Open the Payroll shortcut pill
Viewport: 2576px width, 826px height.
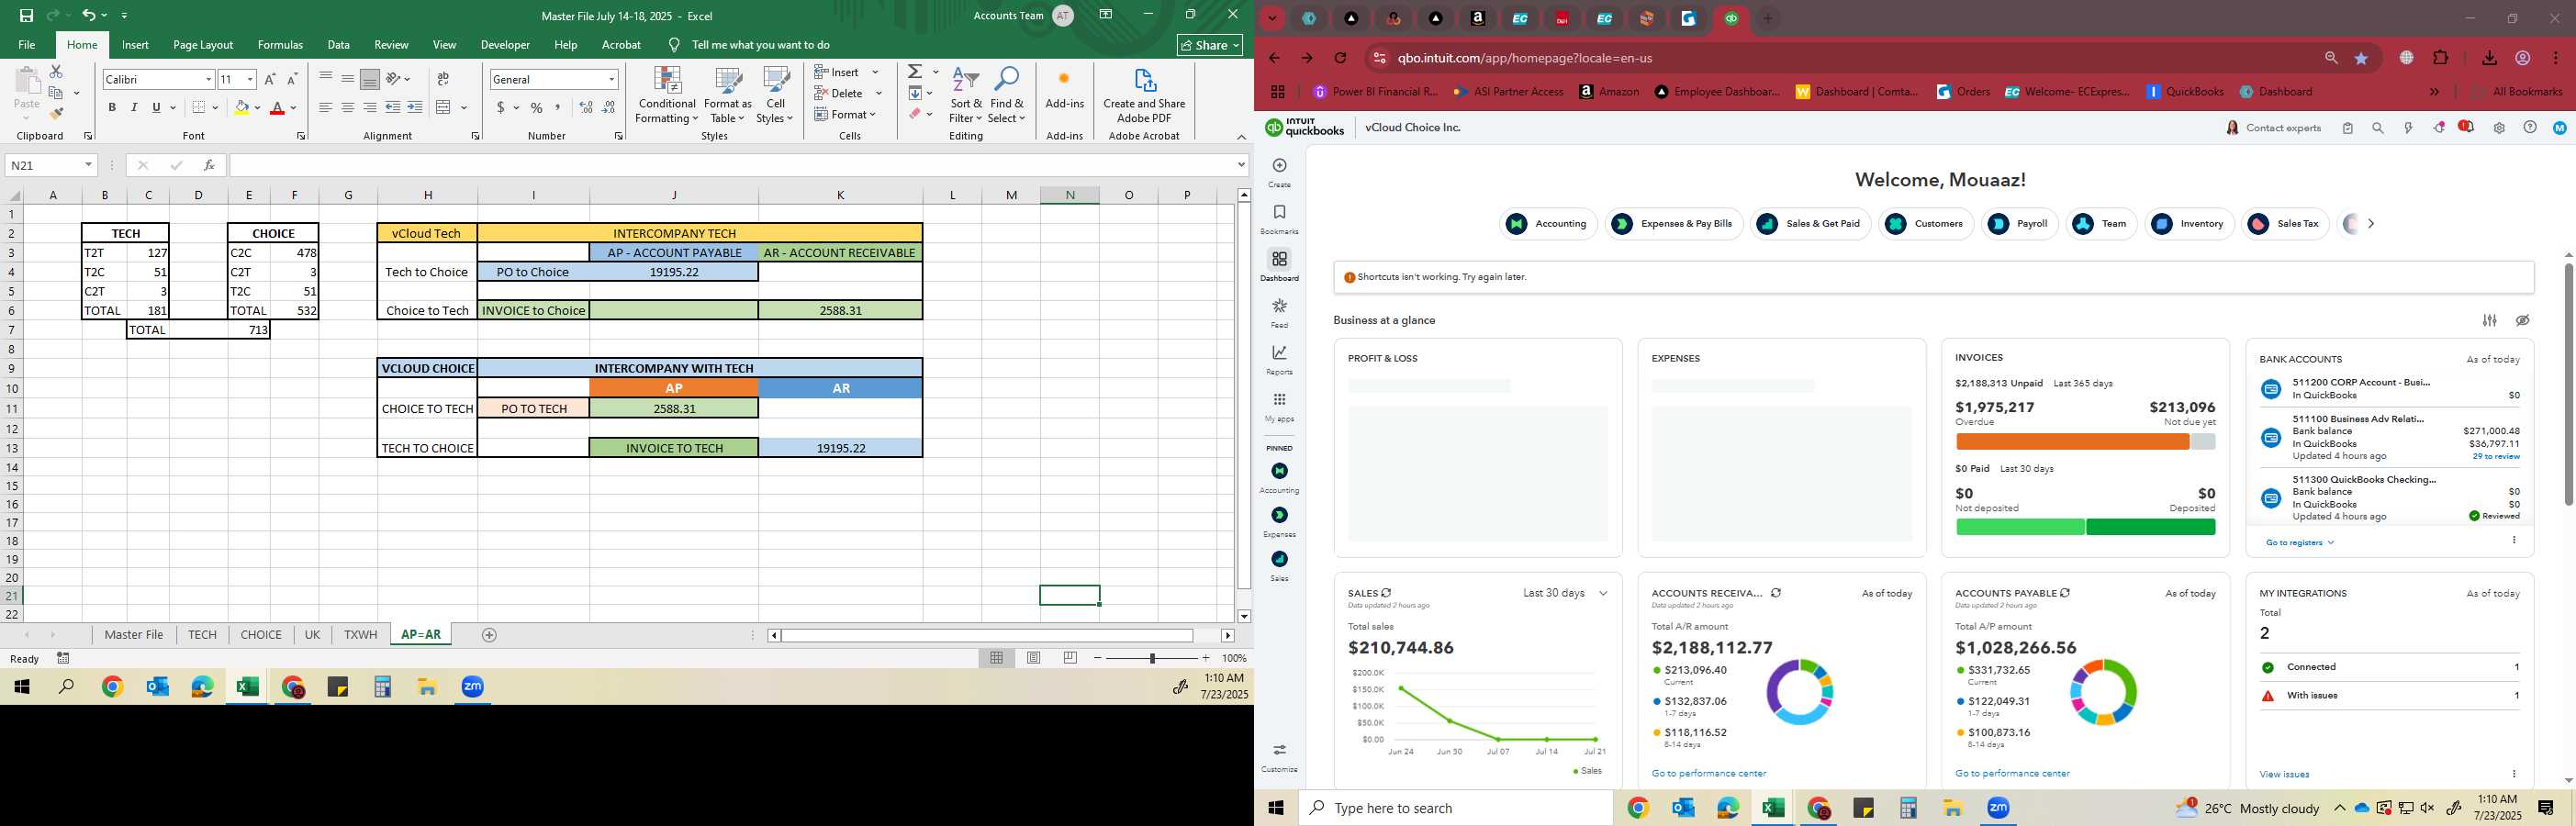point(2020,224)
